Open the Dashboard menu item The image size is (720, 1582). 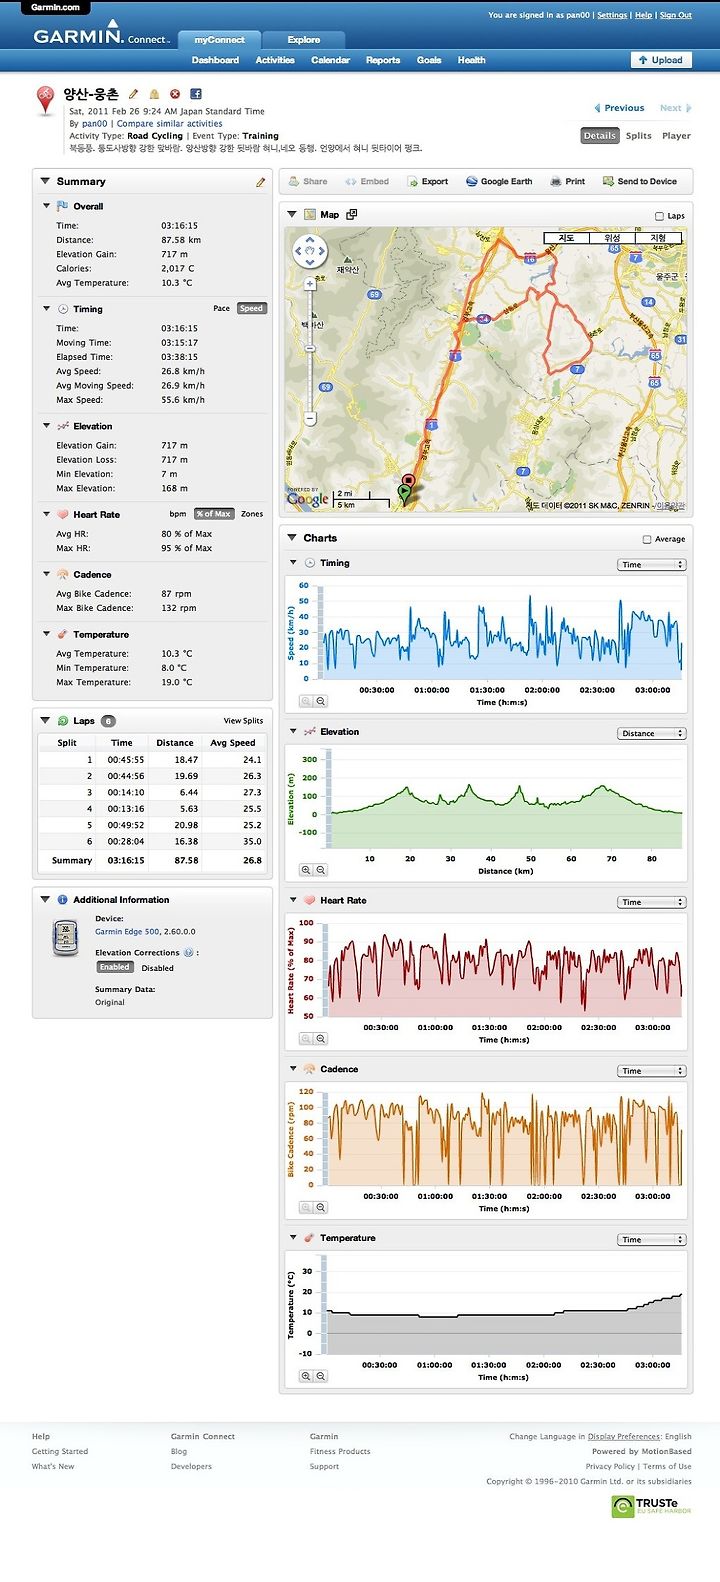[x=215, y=60]
